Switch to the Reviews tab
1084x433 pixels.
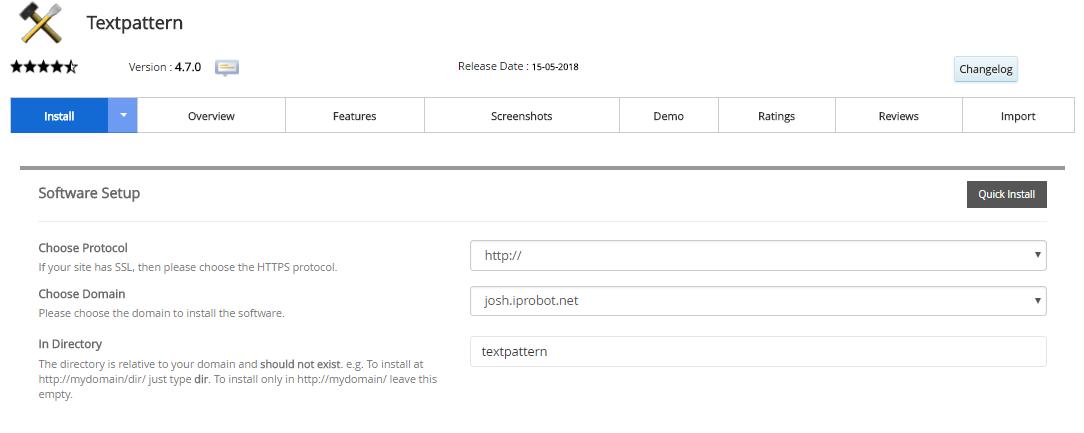point(899,116)
